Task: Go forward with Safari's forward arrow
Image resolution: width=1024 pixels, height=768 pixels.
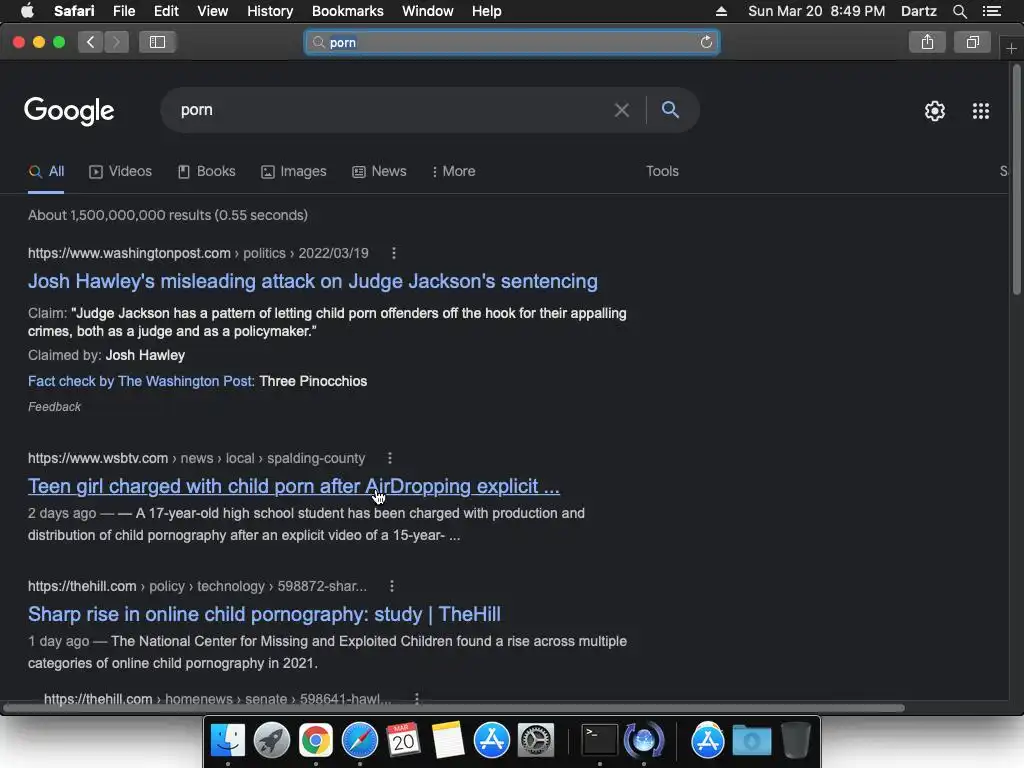Action: [x=116, y=42]
